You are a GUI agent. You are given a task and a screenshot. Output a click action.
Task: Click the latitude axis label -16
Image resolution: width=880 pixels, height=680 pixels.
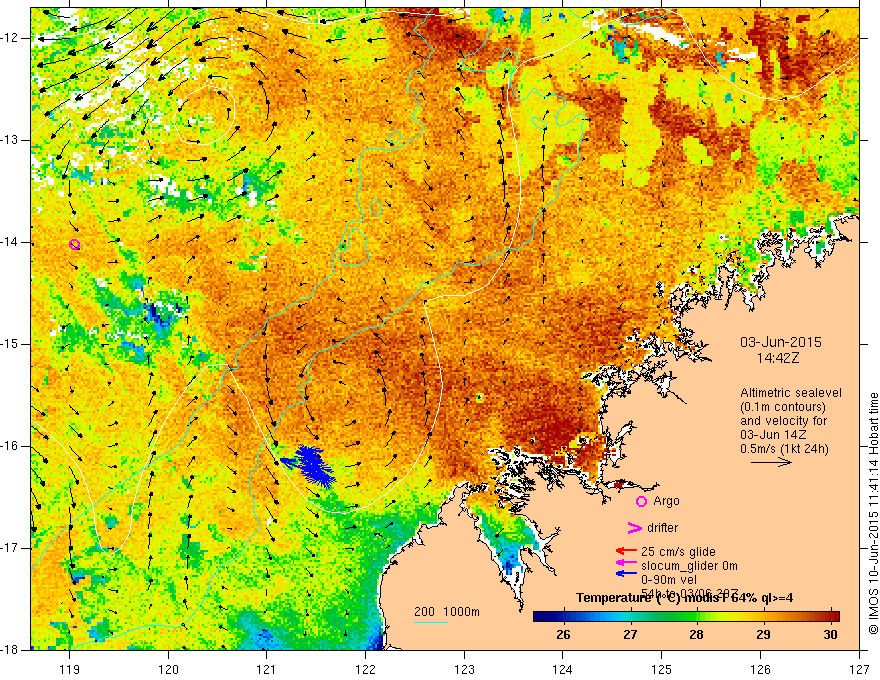tap(10, 446)
